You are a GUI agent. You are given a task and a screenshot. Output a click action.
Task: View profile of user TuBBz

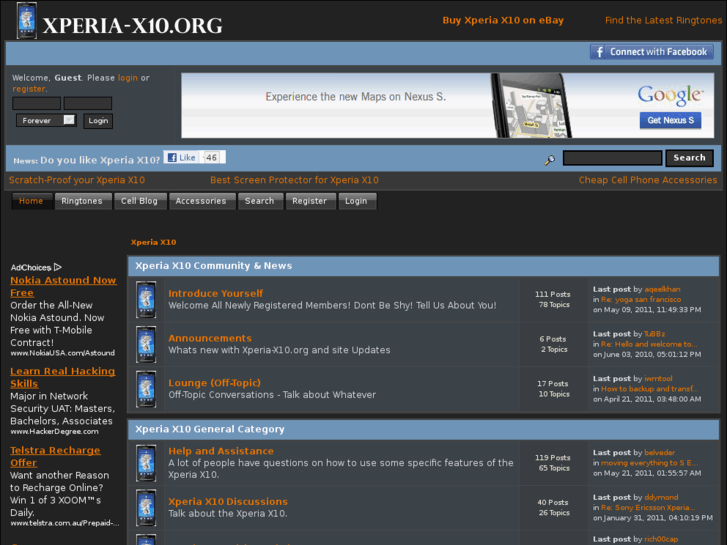655,334
